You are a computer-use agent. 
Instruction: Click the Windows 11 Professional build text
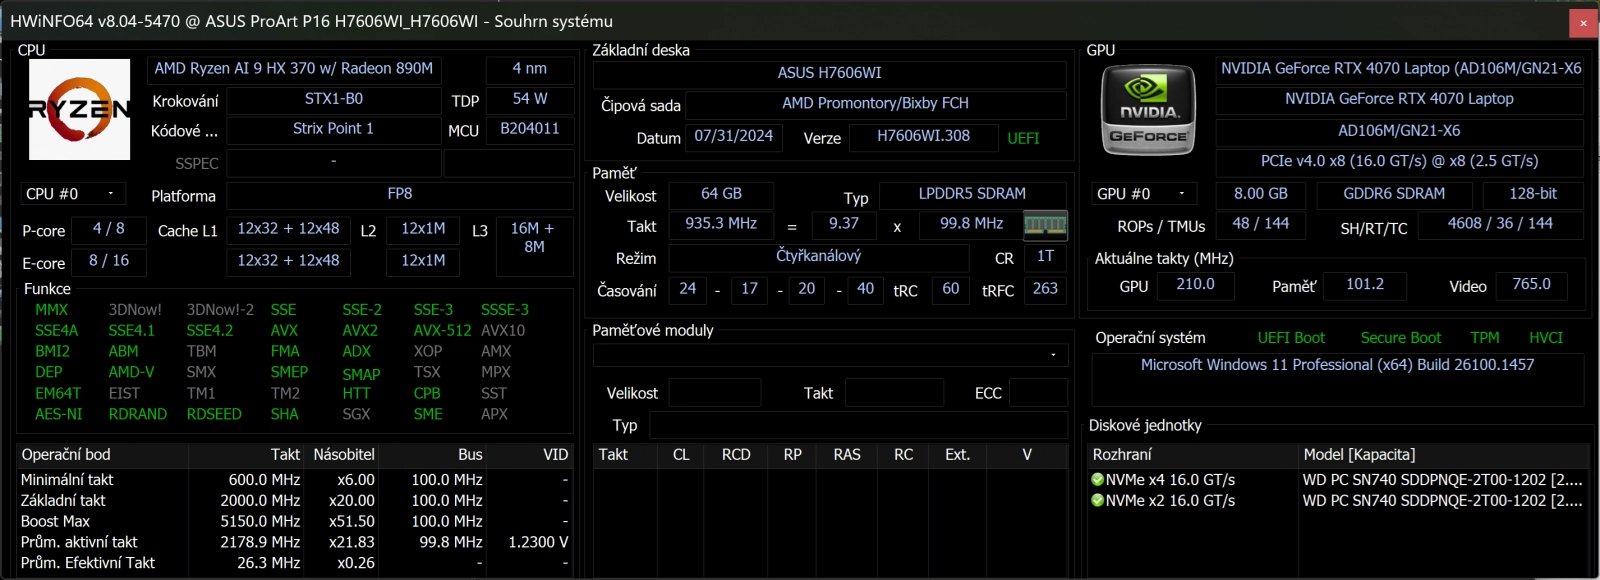pyautogui.click(x=1337, y=365)
